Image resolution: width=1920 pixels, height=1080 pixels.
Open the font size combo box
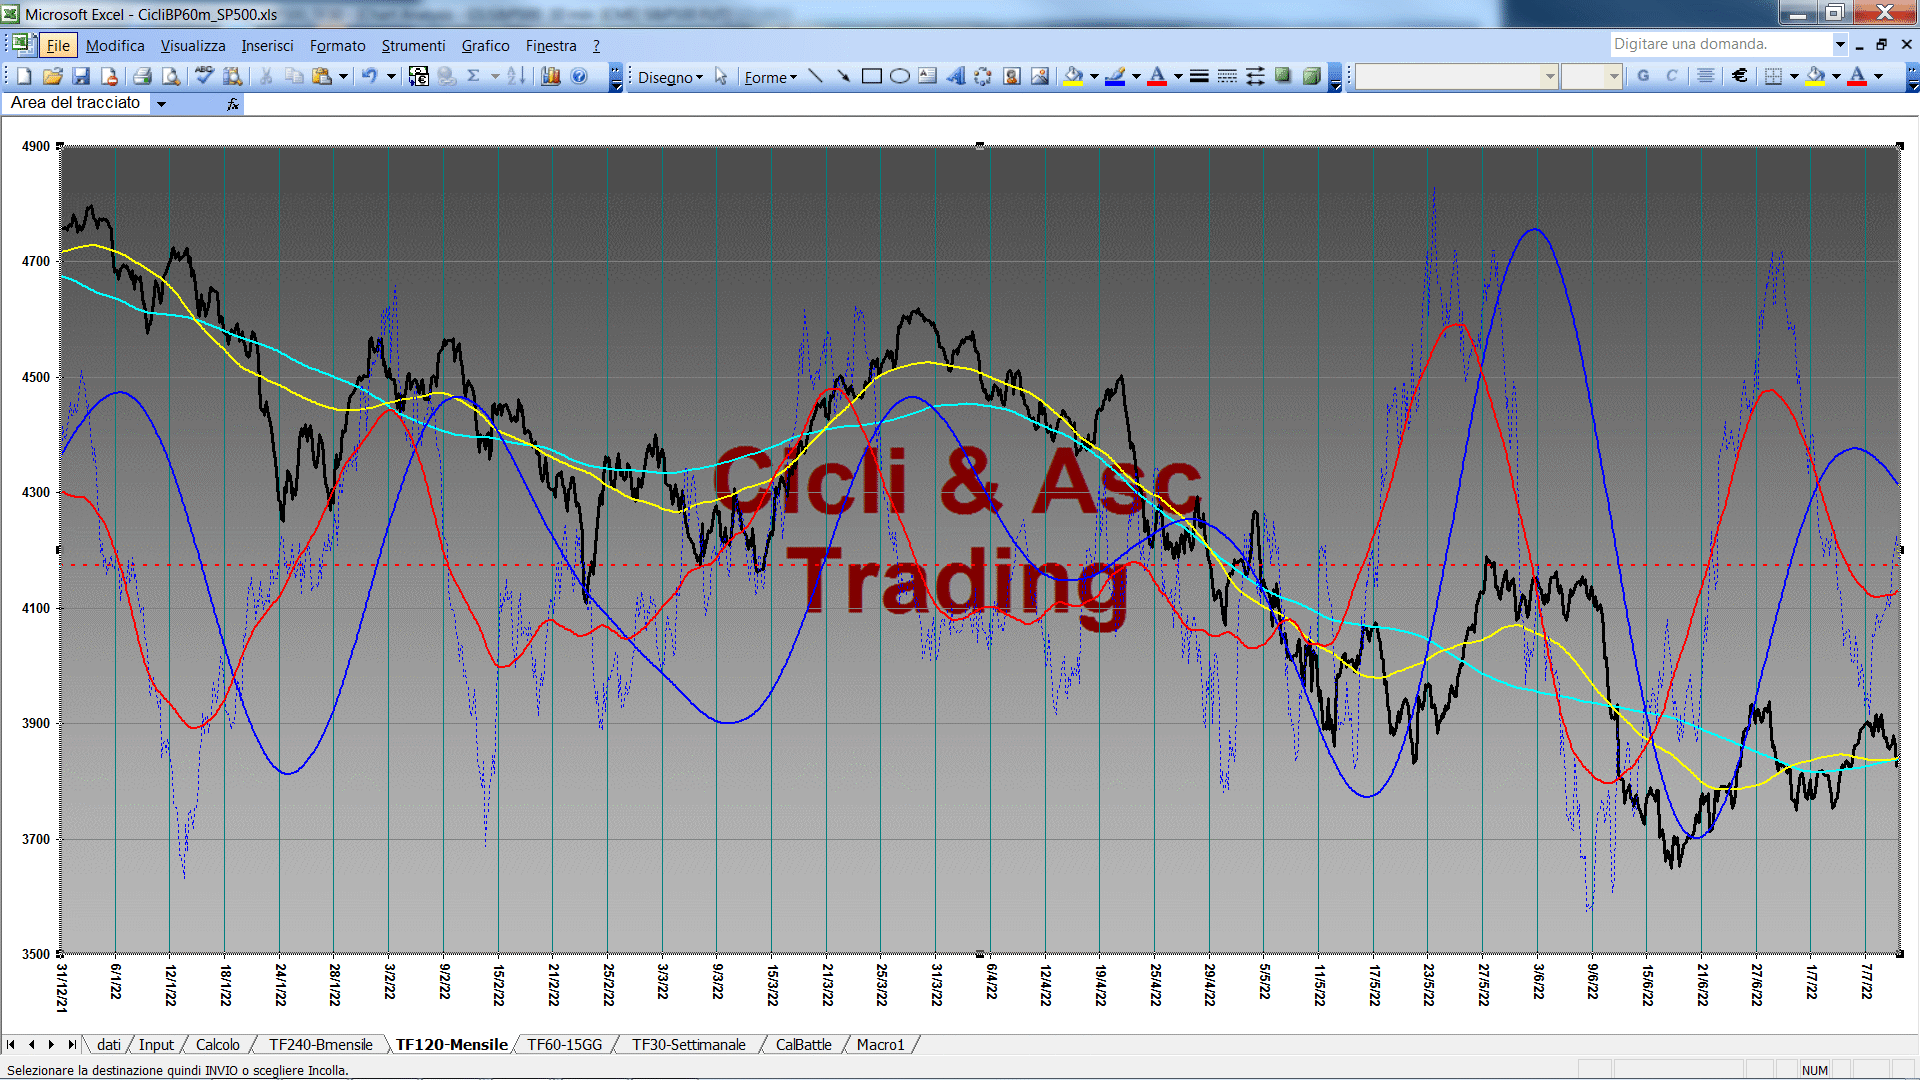coord(1591,76)
